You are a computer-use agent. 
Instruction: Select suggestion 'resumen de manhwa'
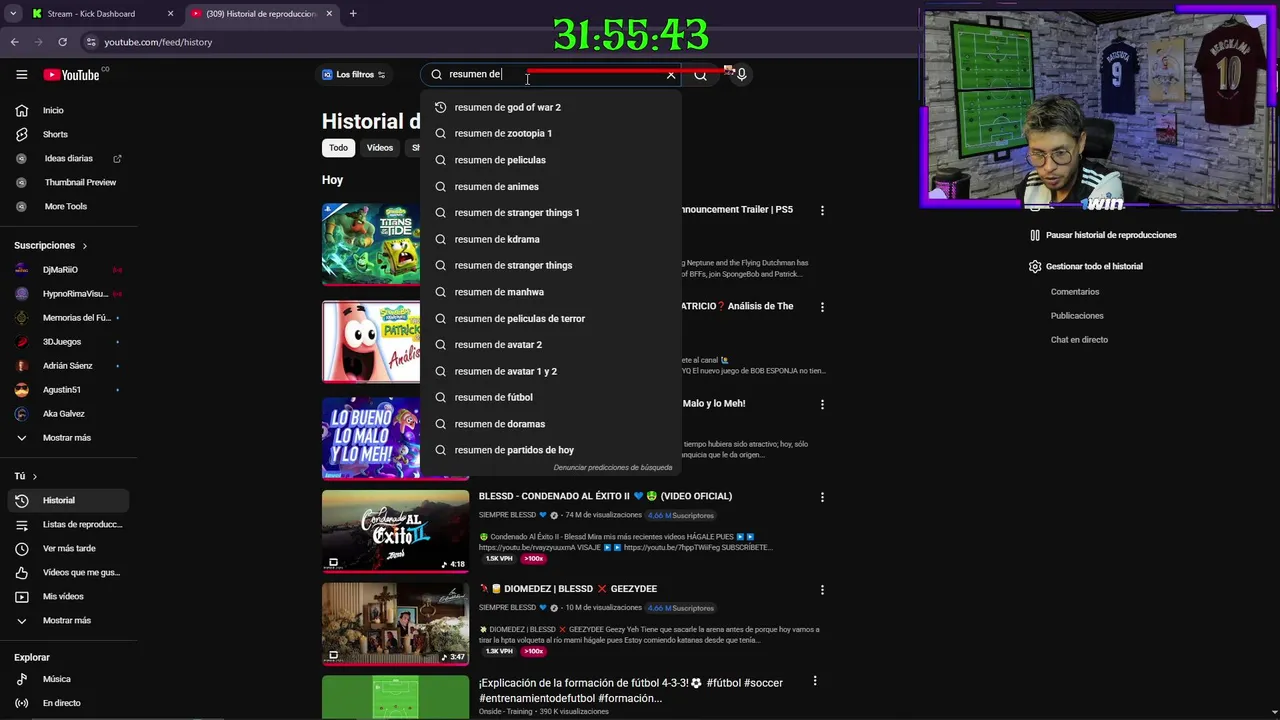(551, 292)
